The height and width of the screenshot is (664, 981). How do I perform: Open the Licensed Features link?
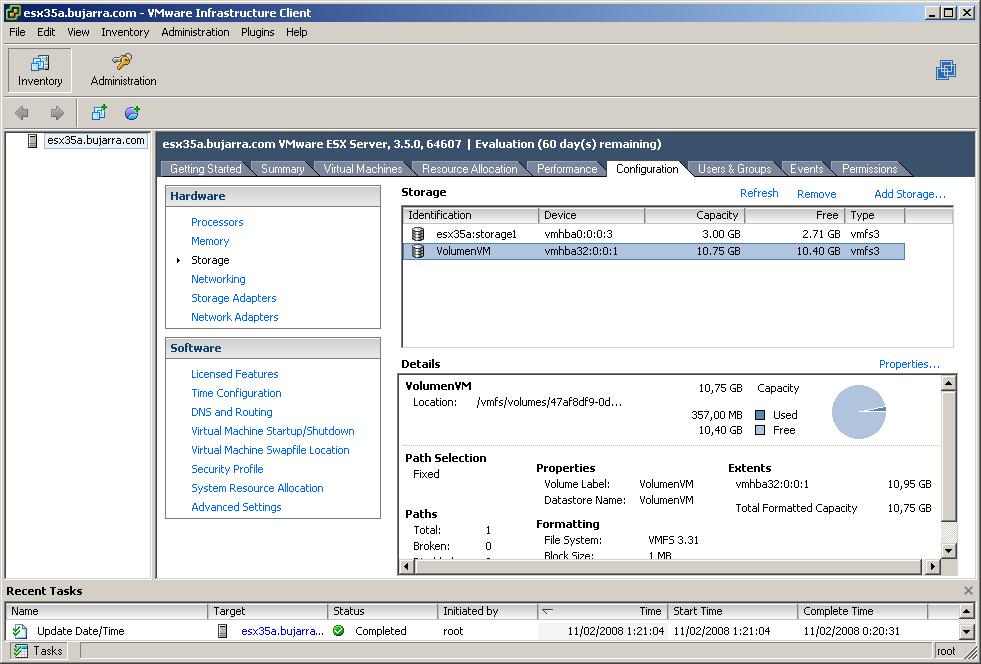tap(235, 374)
